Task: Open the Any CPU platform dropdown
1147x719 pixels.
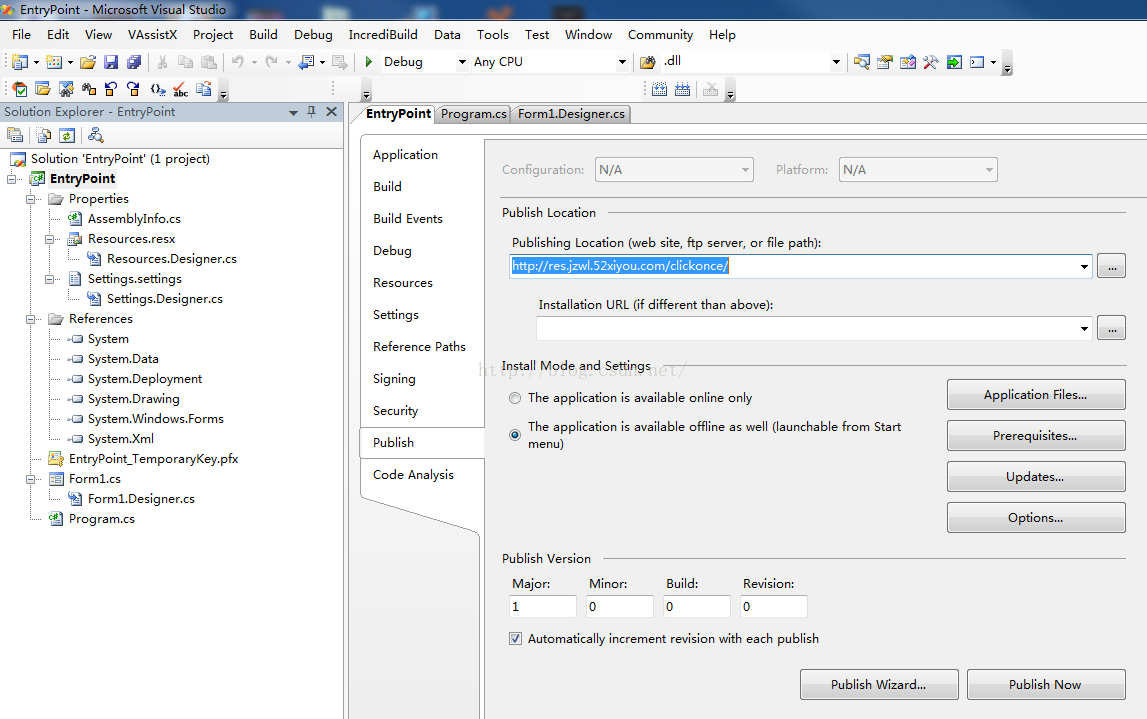Action: (x=623, y=62)
